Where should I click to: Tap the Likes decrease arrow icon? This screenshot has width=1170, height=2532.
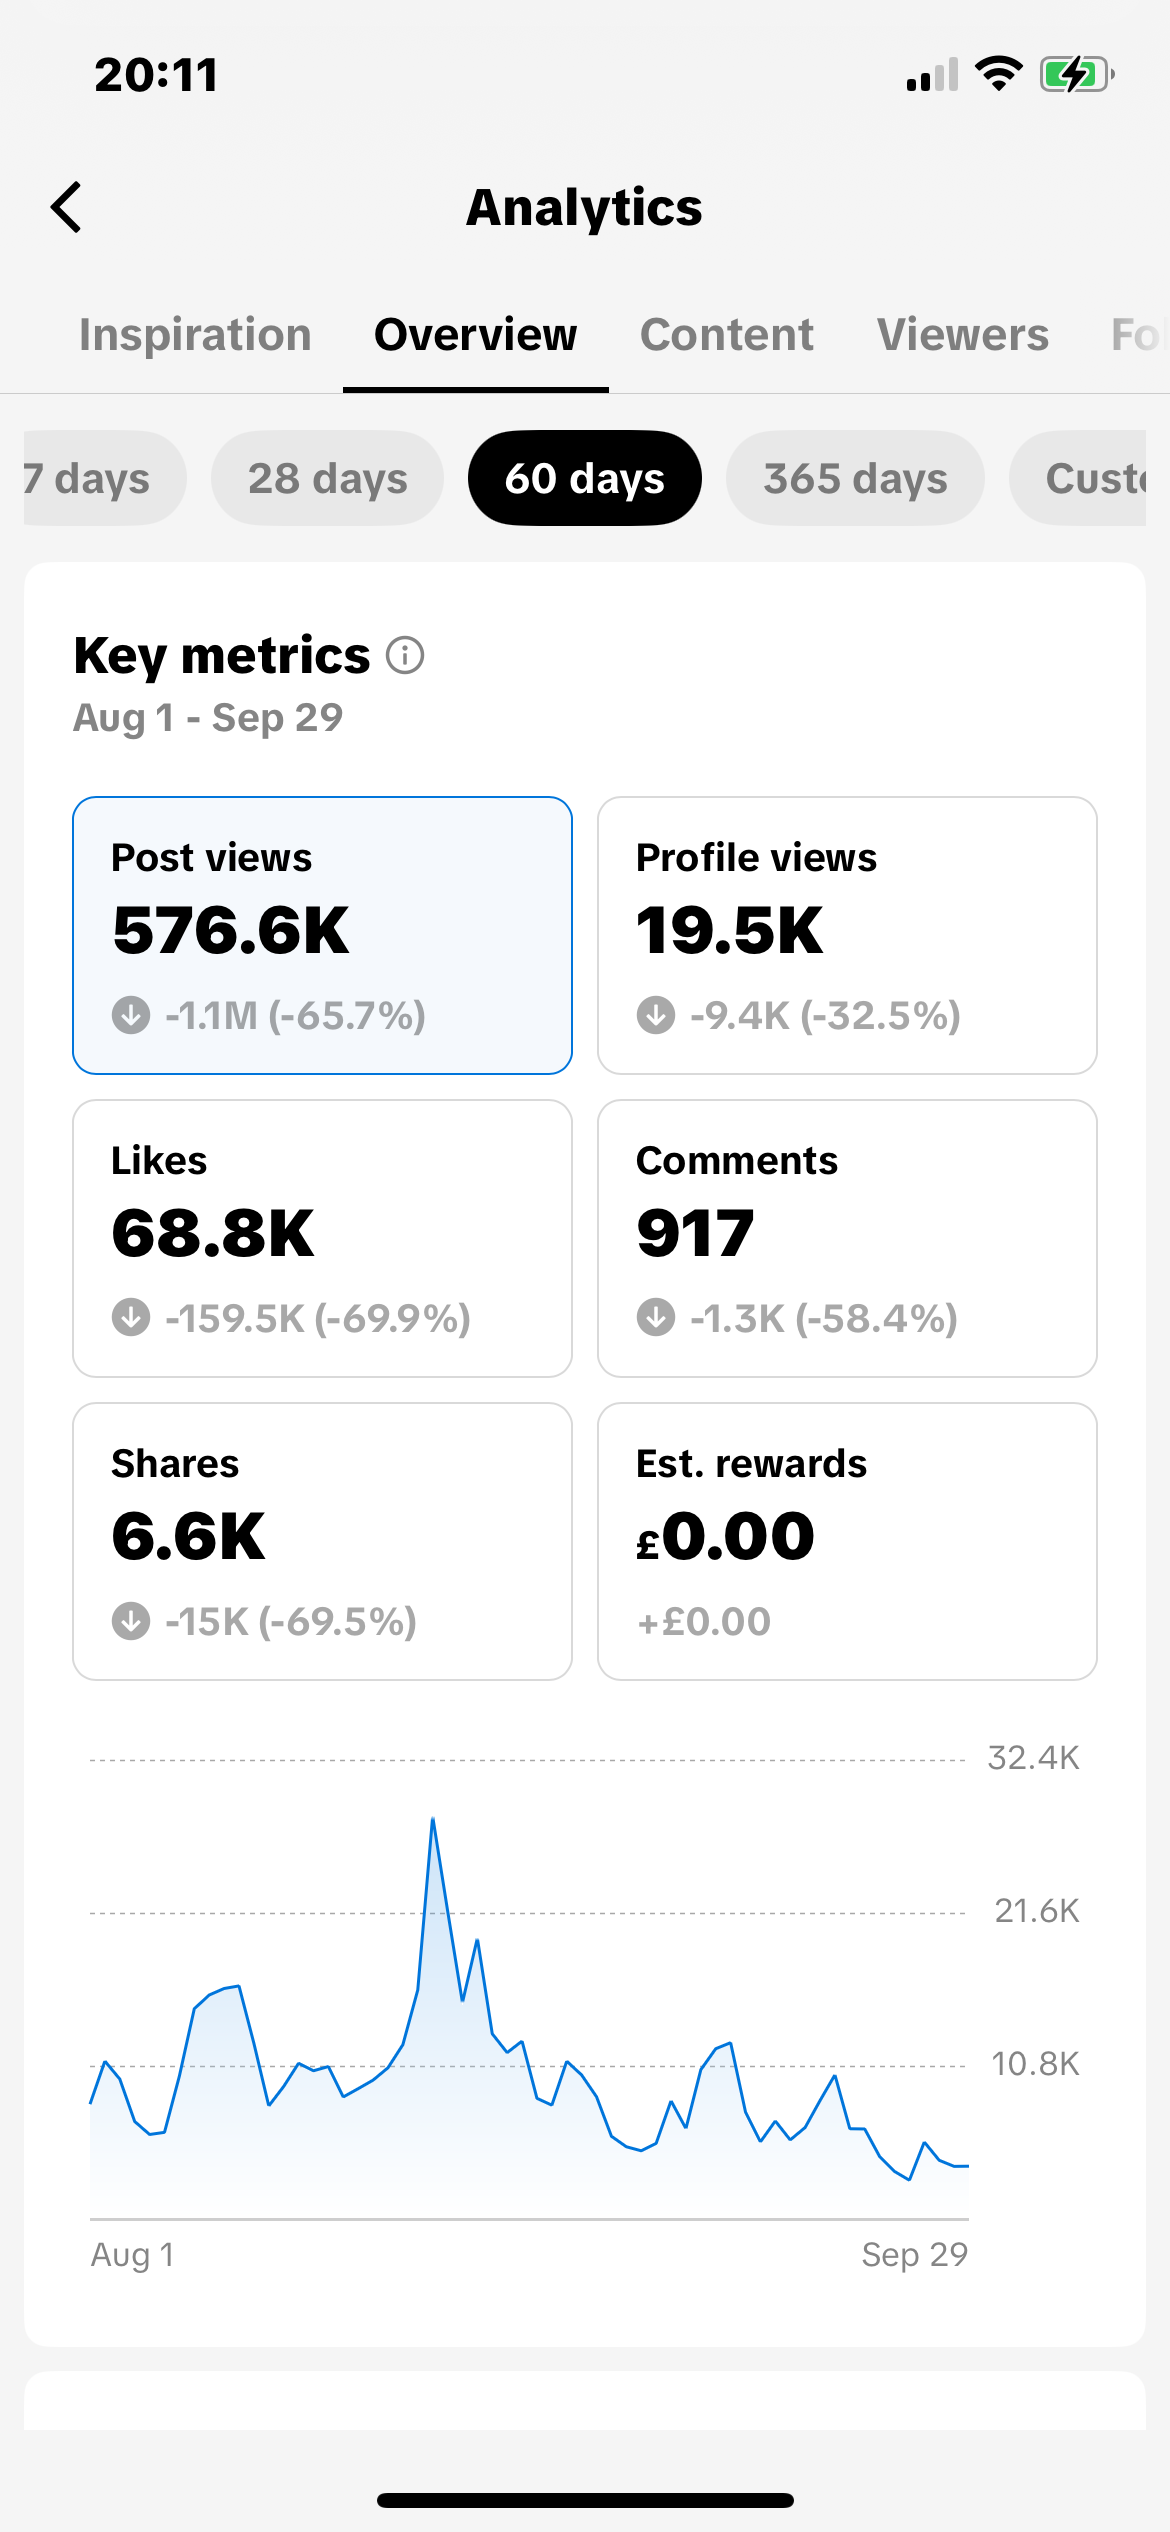[131, 1318]
